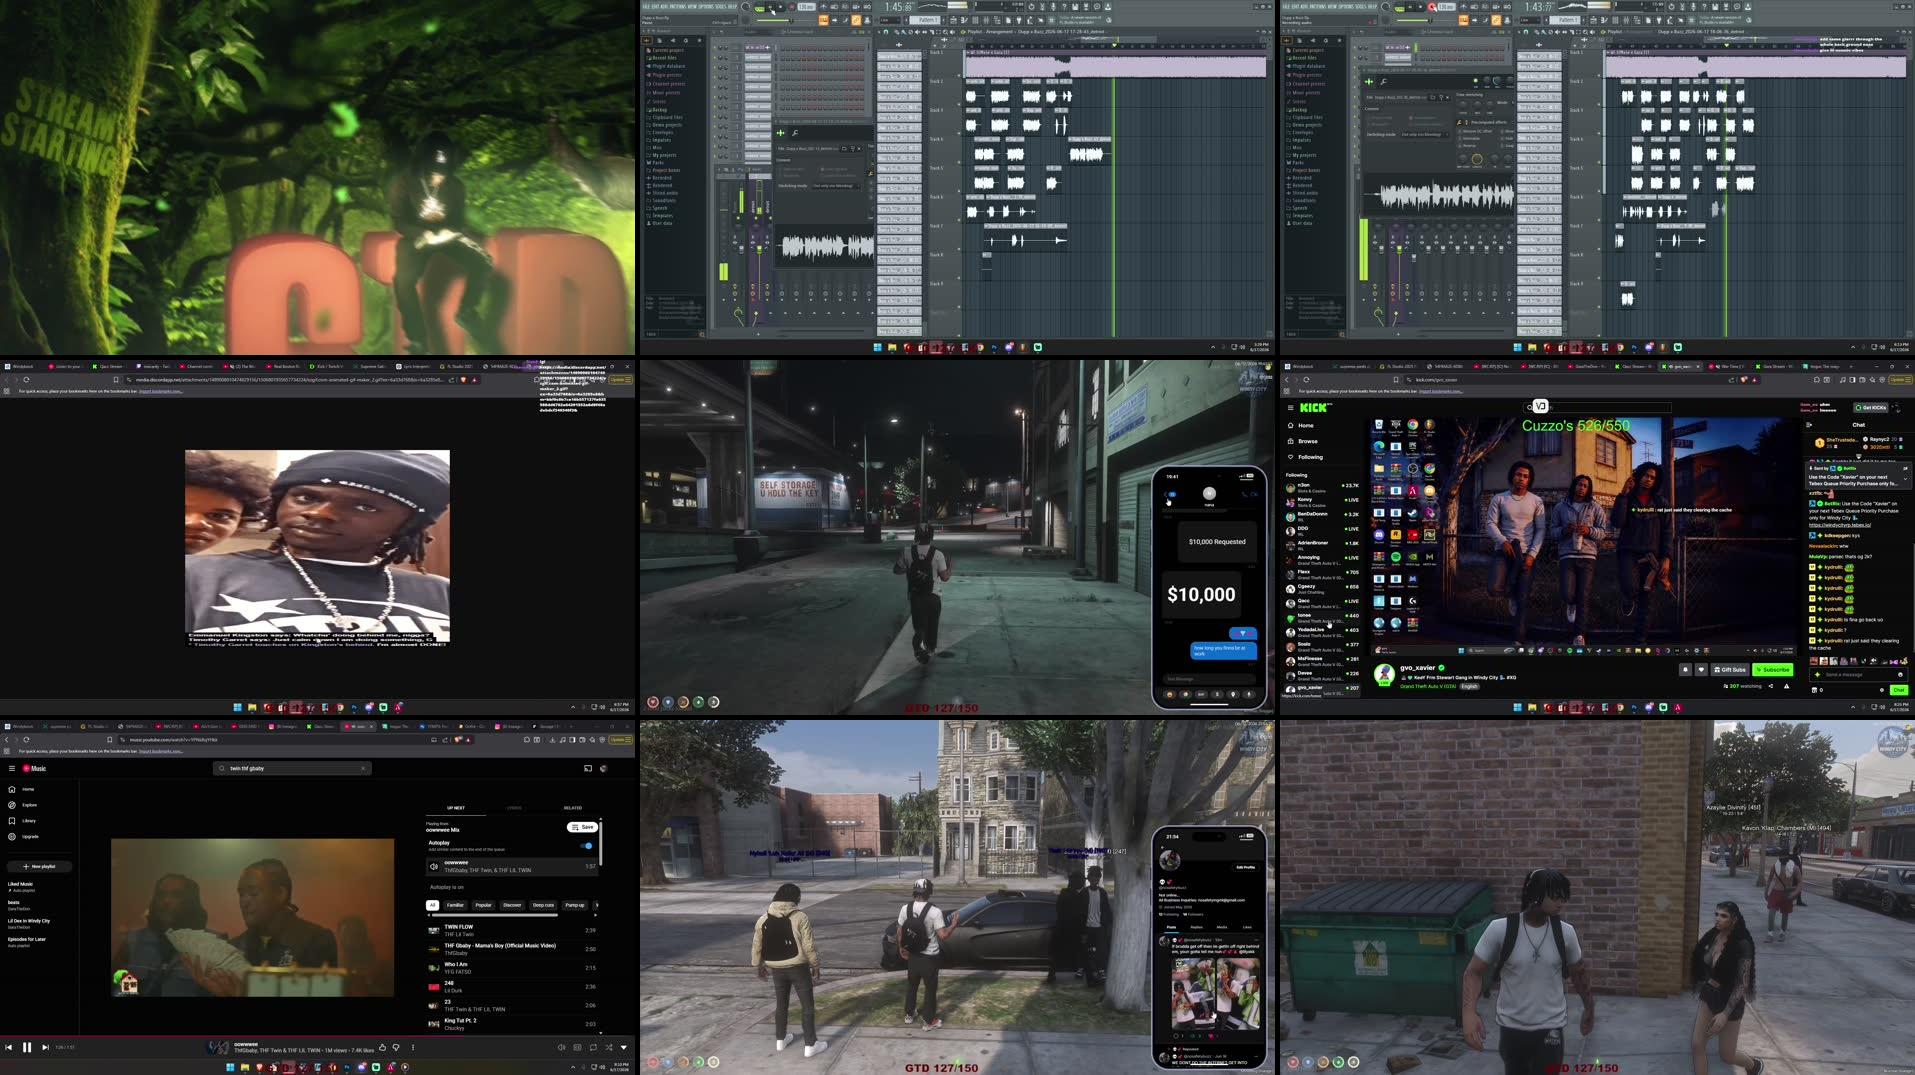
Task: Open Home in the Kick sidebar
Action: 1300,425
